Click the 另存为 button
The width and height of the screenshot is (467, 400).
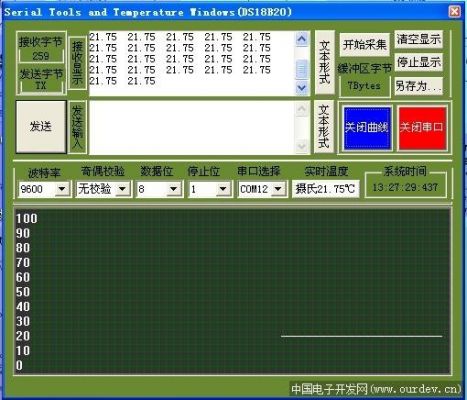click(419, 86)
